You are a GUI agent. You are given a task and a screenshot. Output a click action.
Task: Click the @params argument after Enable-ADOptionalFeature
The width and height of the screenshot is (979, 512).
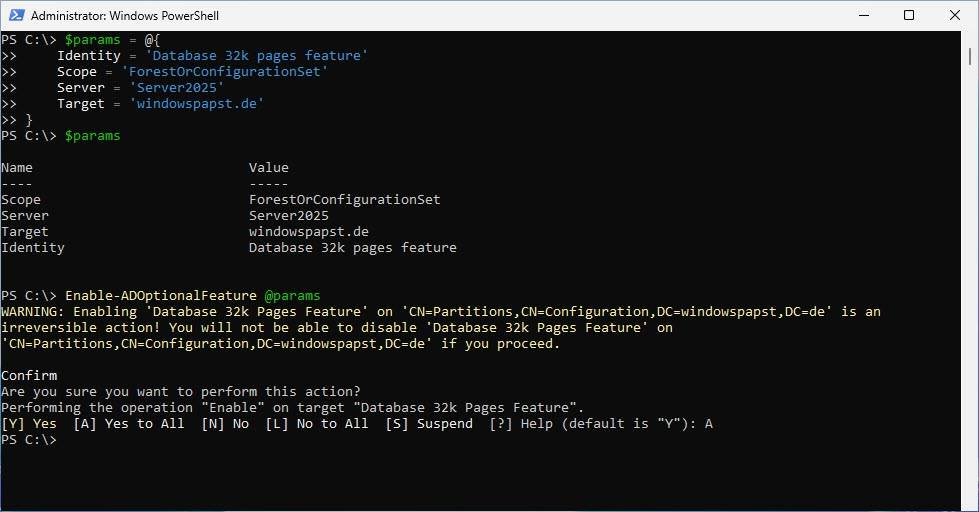[x=292, y=296]
